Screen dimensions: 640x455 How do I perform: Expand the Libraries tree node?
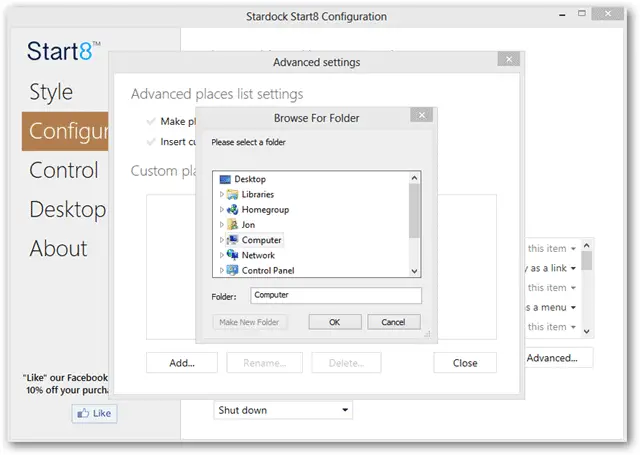coord(222,194)
